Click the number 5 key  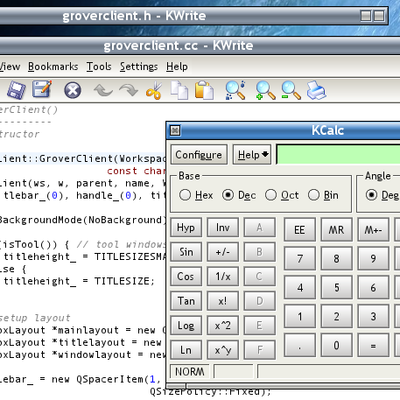pos(336,287)
